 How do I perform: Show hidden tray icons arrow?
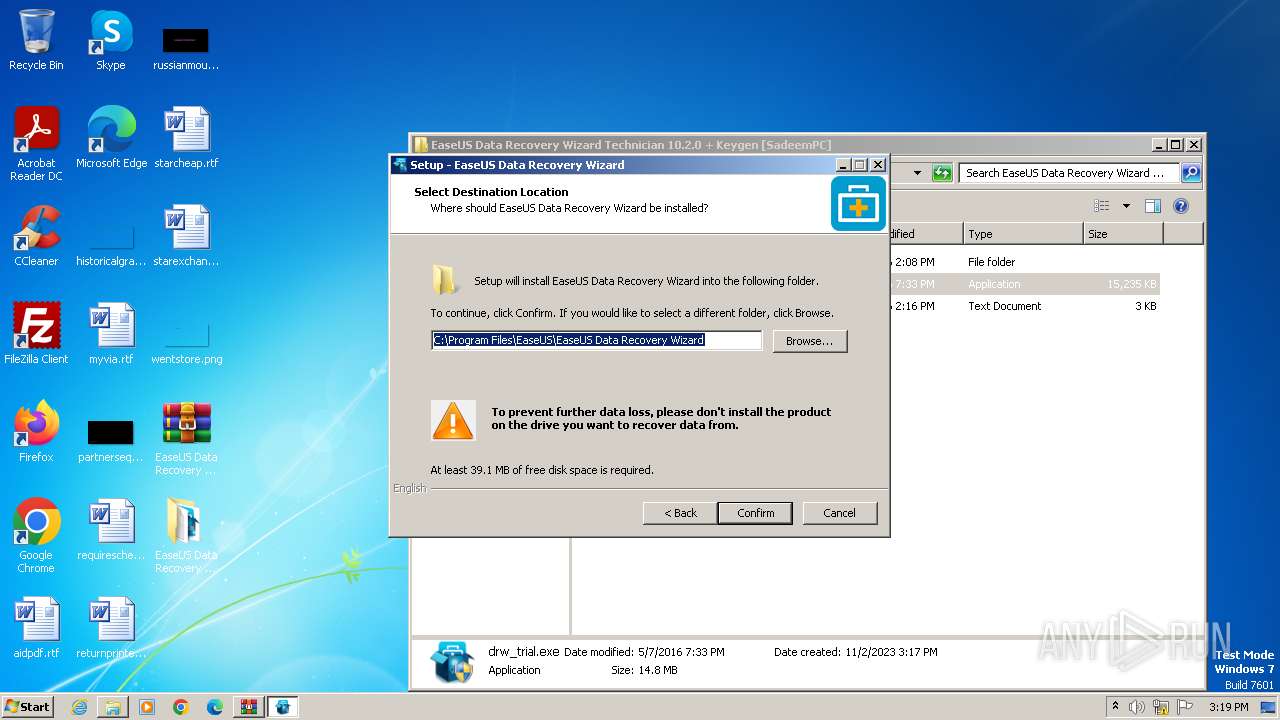point(1115,706)
